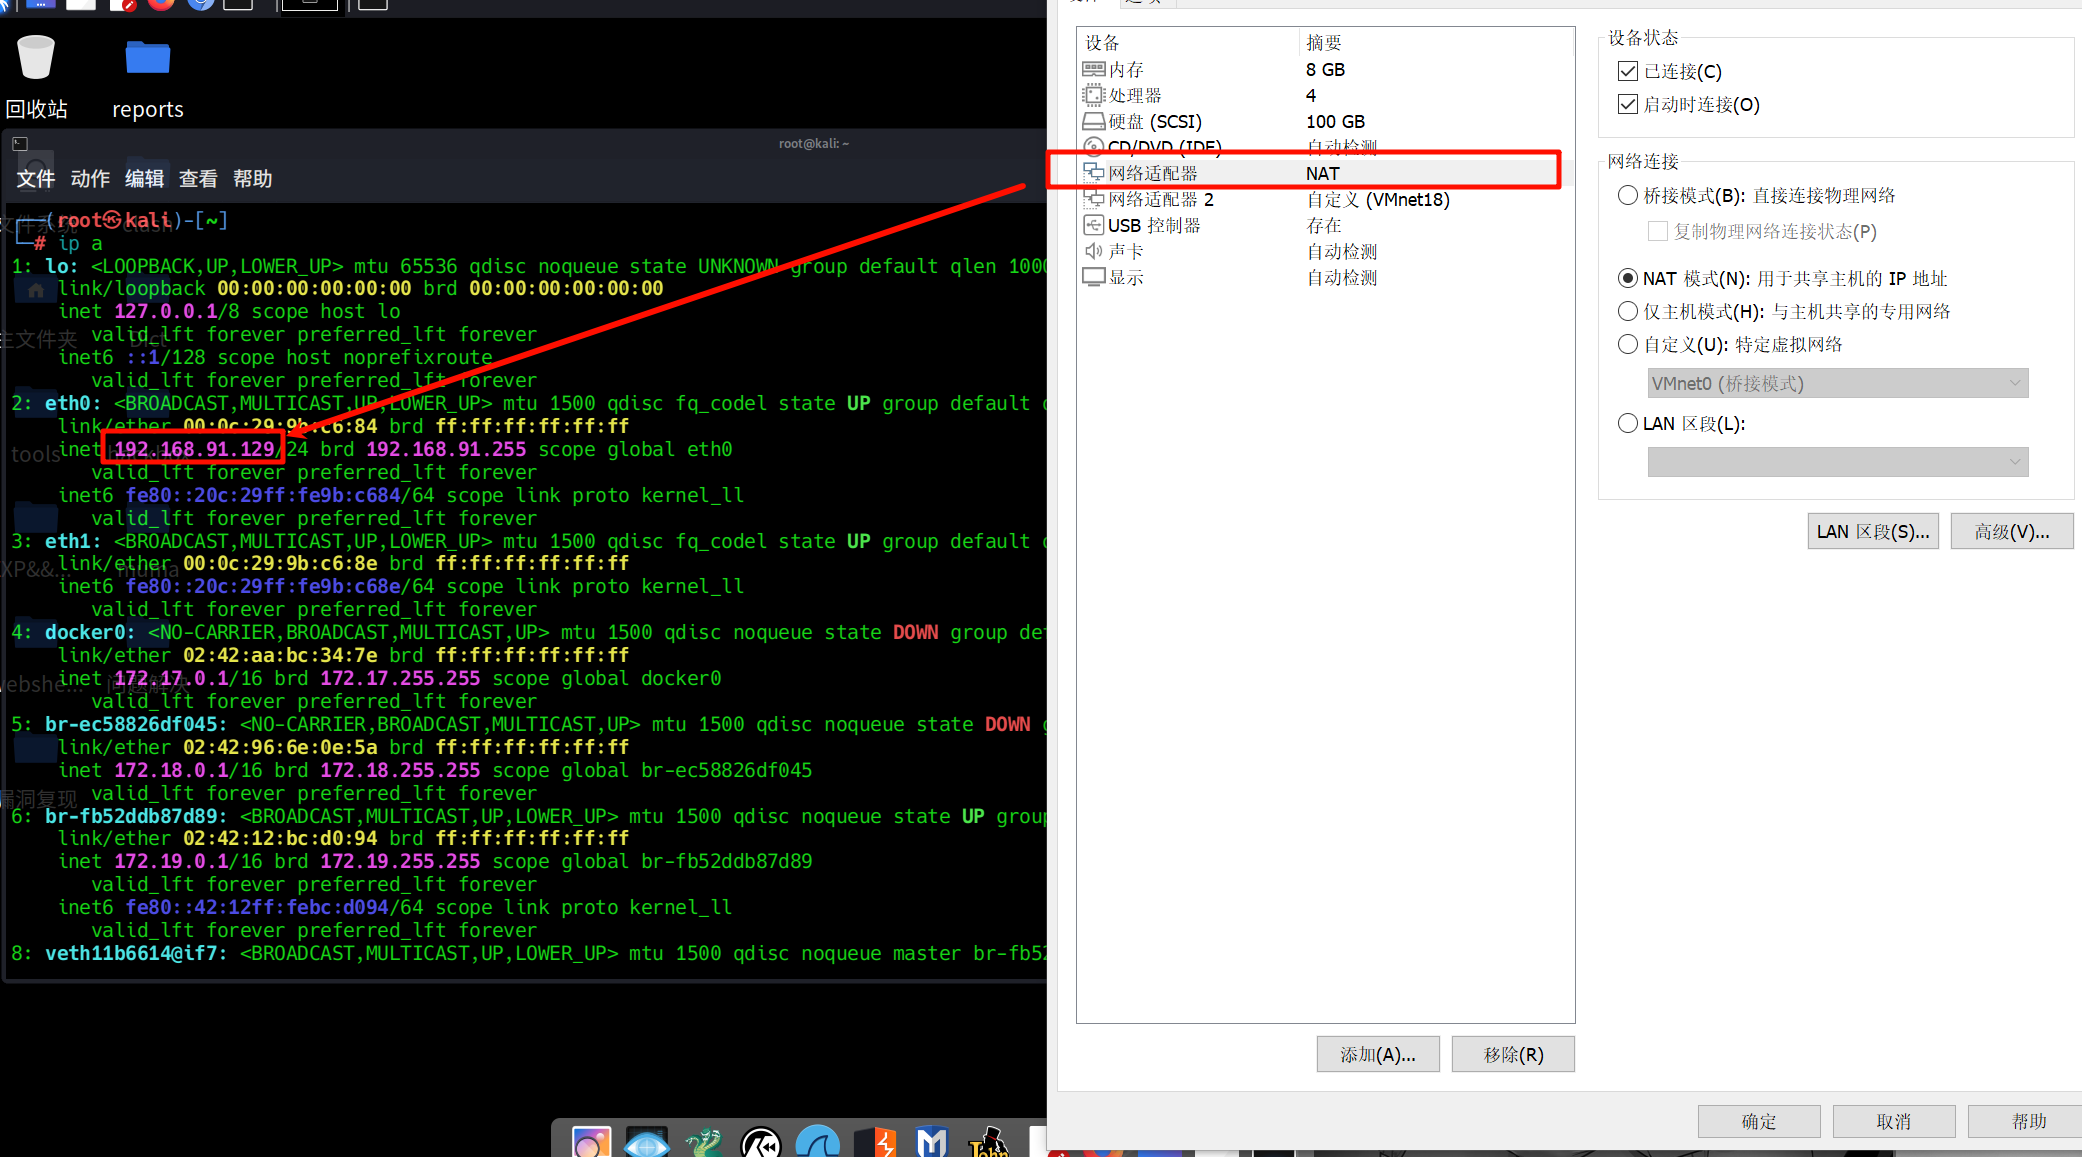Click the 移除(R) button

[1513, 1054]
